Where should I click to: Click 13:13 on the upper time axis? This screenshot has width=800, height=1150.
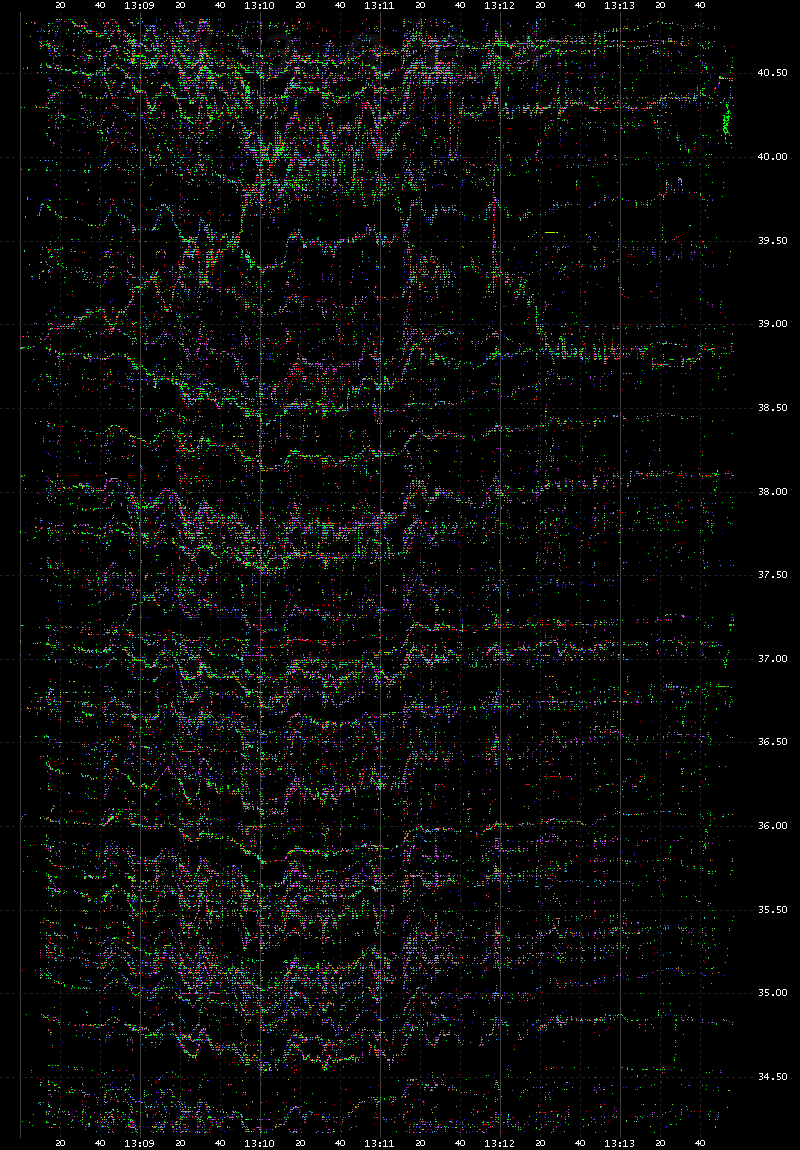(x=620, y=5)
